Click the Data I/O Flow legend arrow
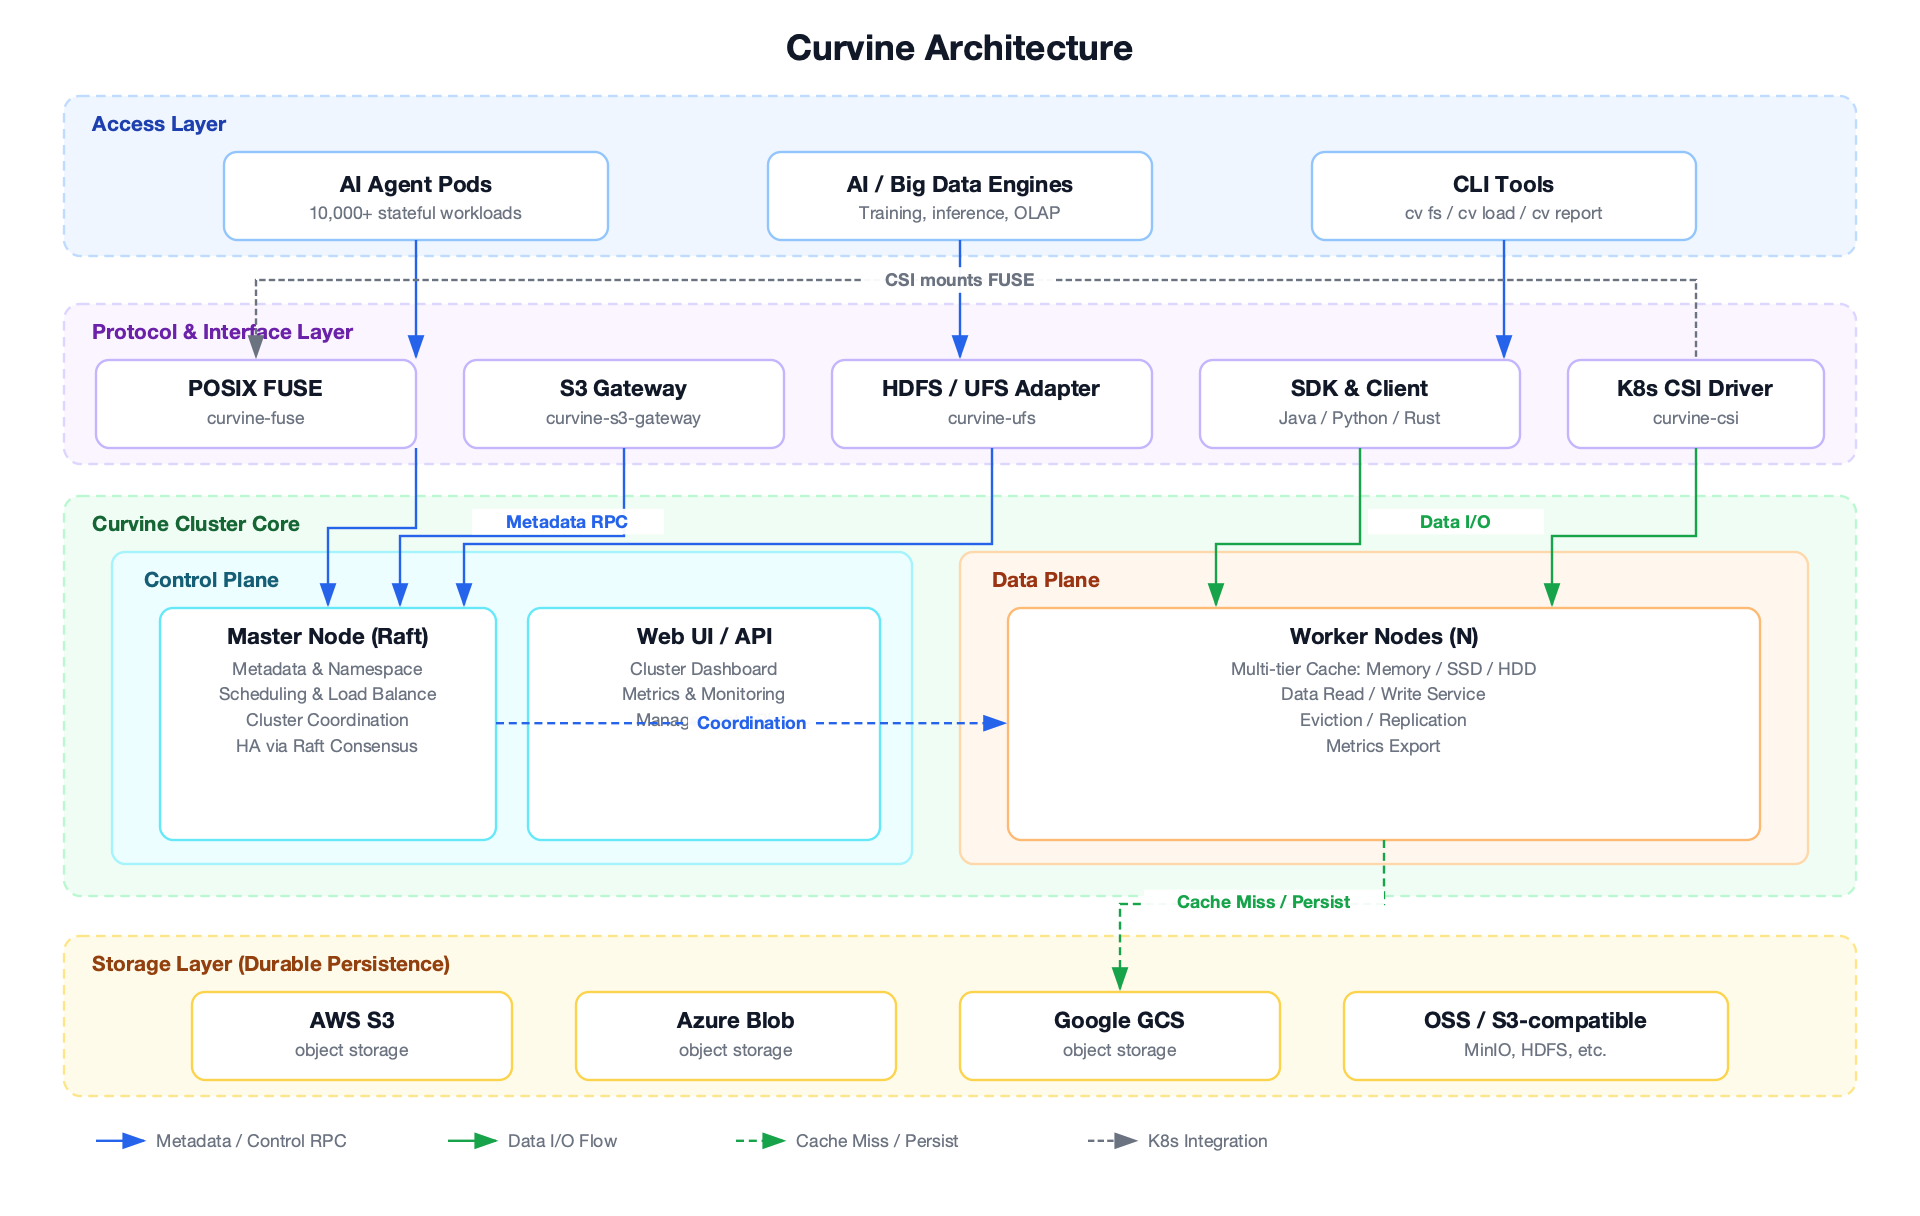 point(473,1141)
